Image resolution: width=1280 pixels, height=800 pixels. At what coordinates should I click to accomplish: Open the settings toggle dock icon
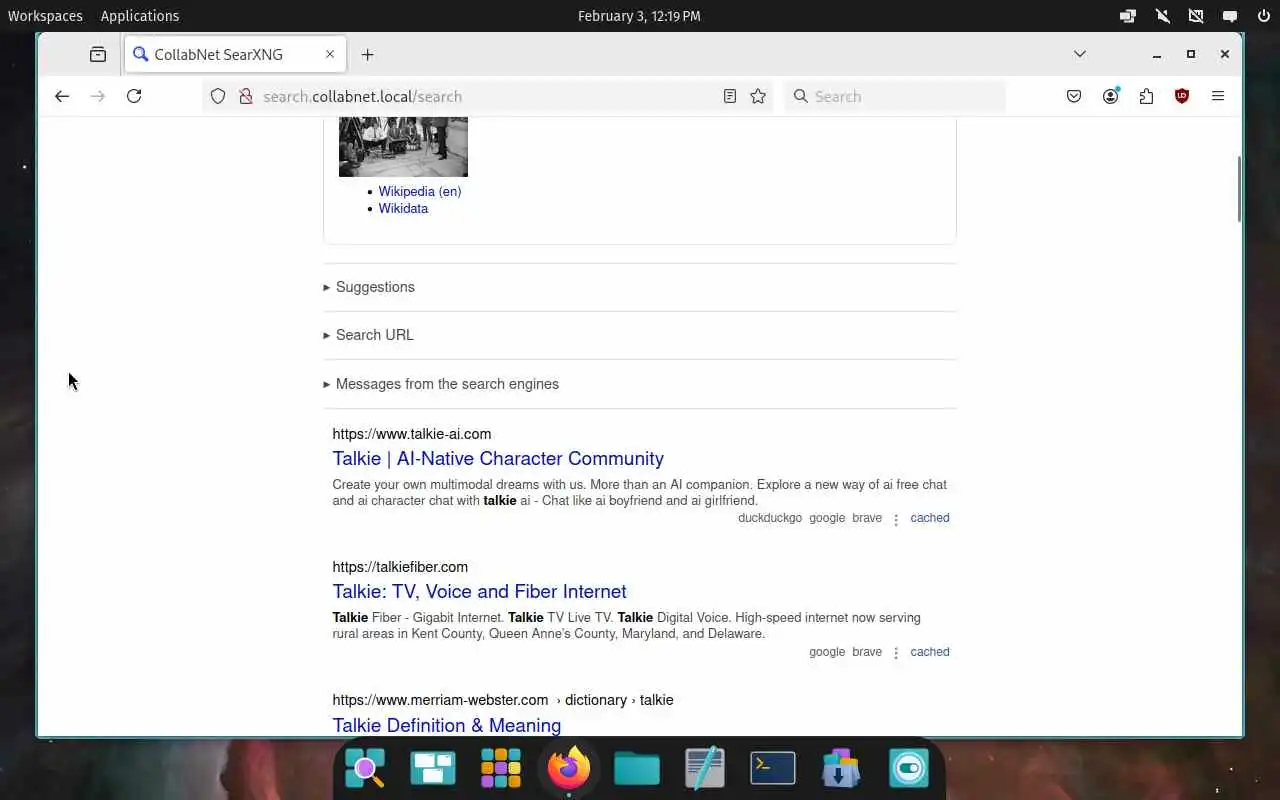tap(909, 768)
